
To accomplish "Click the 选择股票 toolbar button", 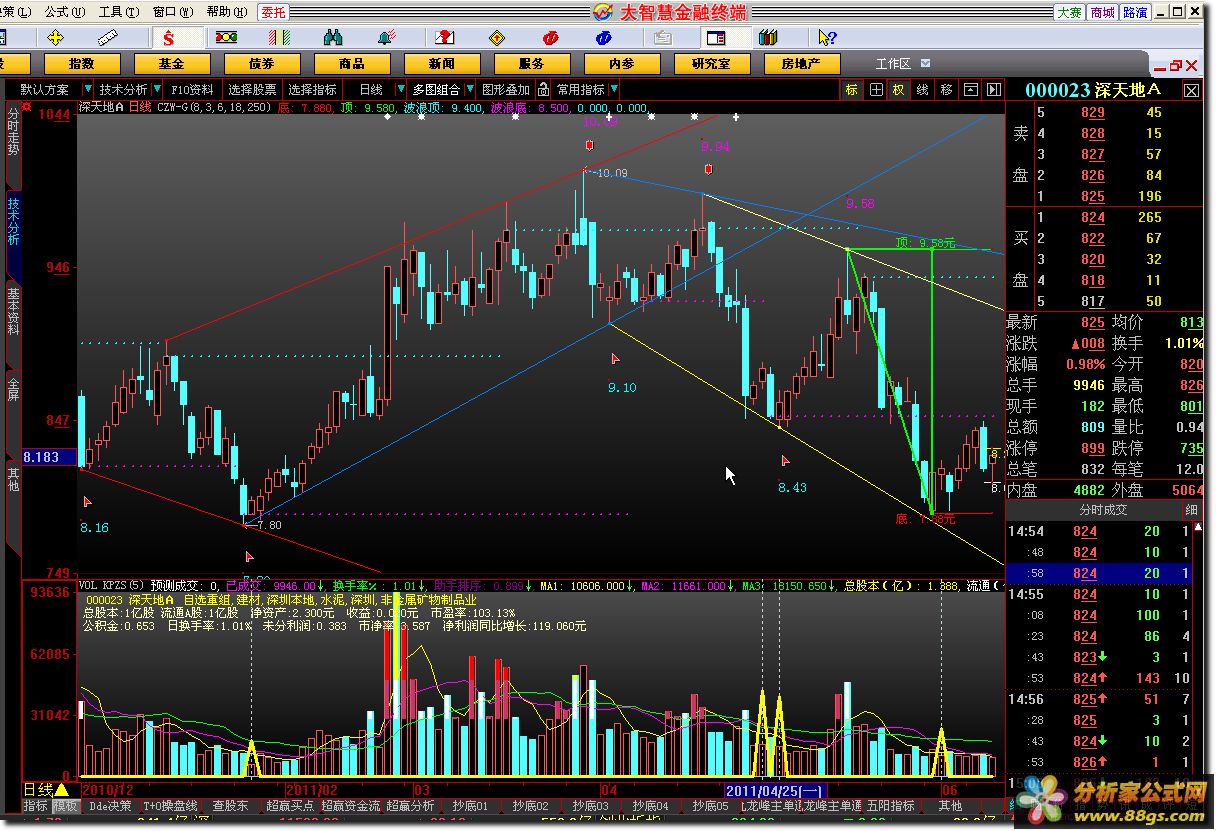I will coord(252,90).
